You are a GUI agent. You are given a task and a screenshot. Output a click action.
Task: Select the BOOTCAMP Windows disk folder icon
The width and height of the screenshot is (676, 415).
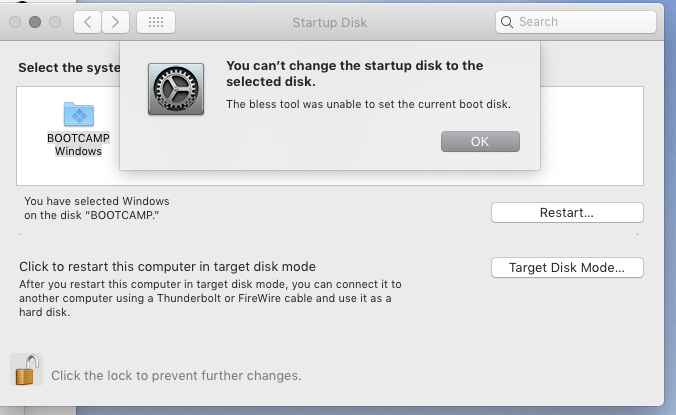[x=78, y=114]
